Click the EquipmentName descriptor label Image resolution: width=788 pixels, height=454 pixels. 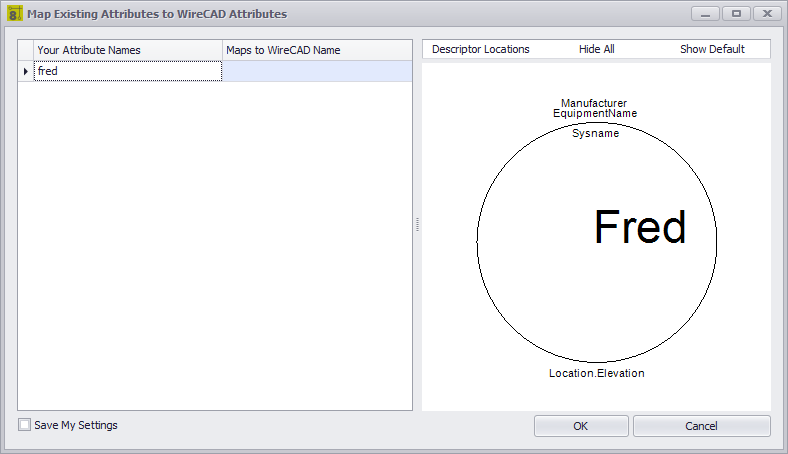point(595,114)
